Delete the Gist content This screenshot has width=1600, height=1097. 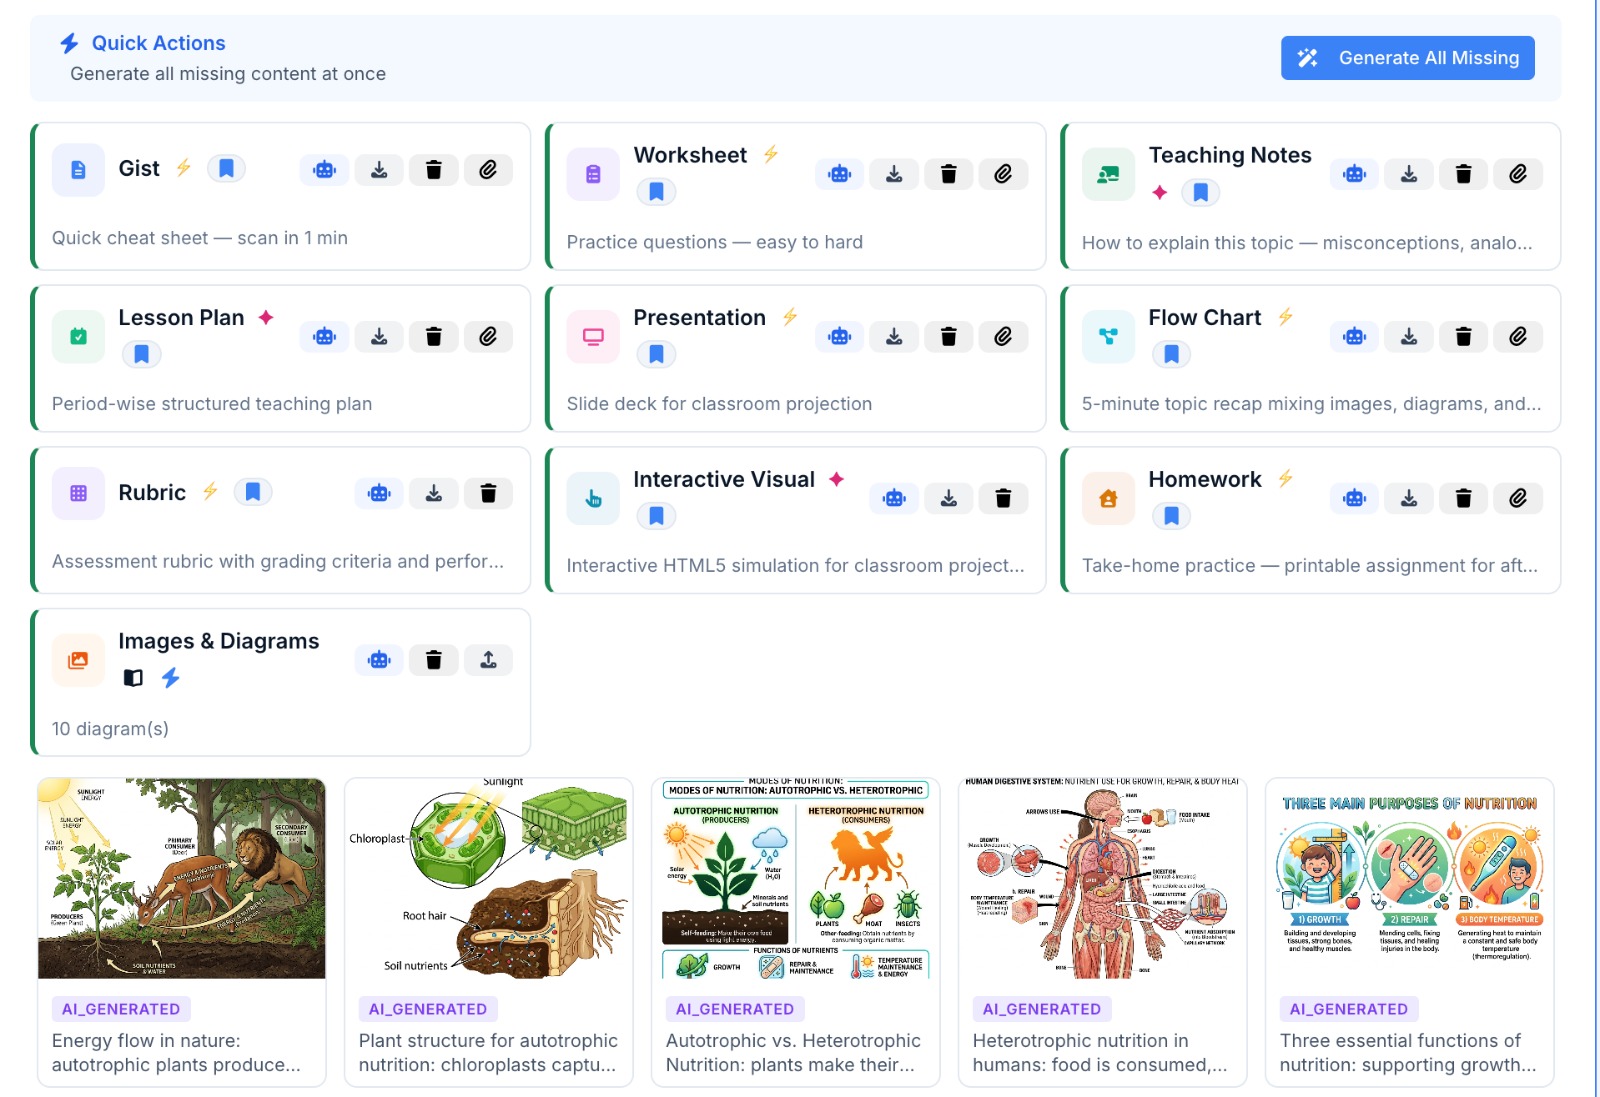434,170
